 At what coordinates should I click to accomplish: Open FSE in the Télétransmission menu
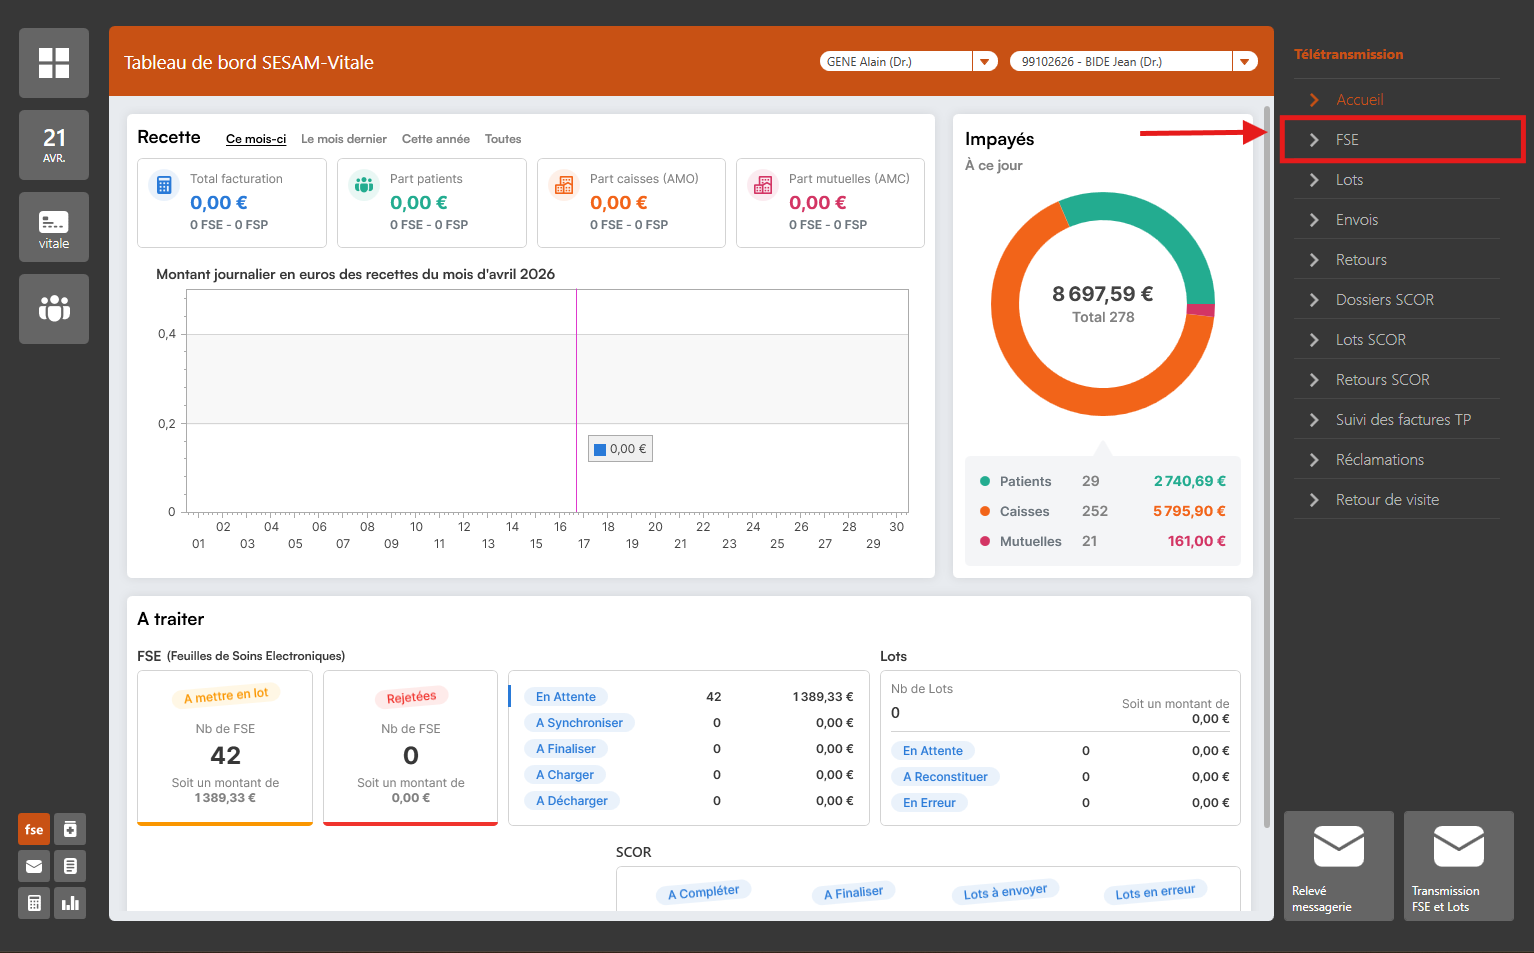[1347, 140]
